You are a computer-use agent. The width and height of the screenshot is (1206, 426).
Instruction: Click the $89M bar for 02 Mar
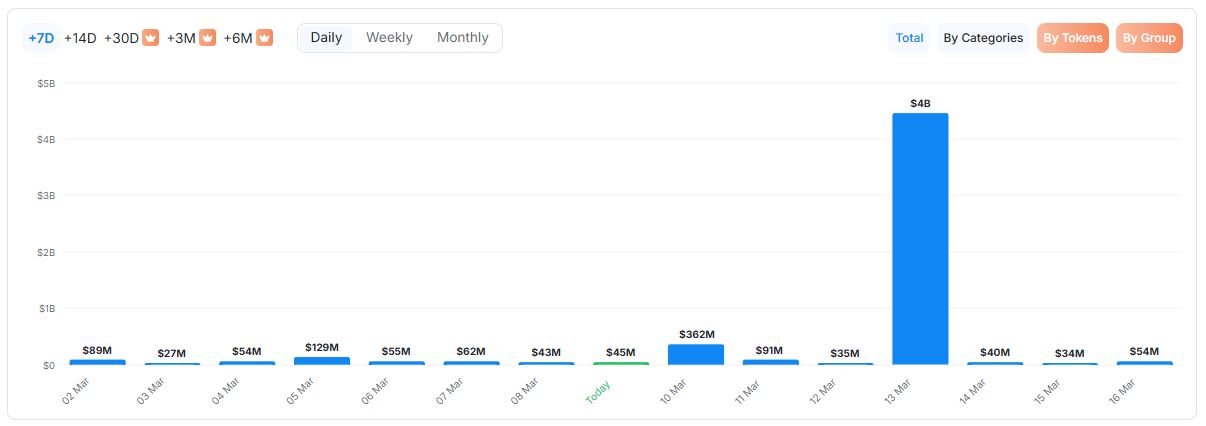pos(97,361)
